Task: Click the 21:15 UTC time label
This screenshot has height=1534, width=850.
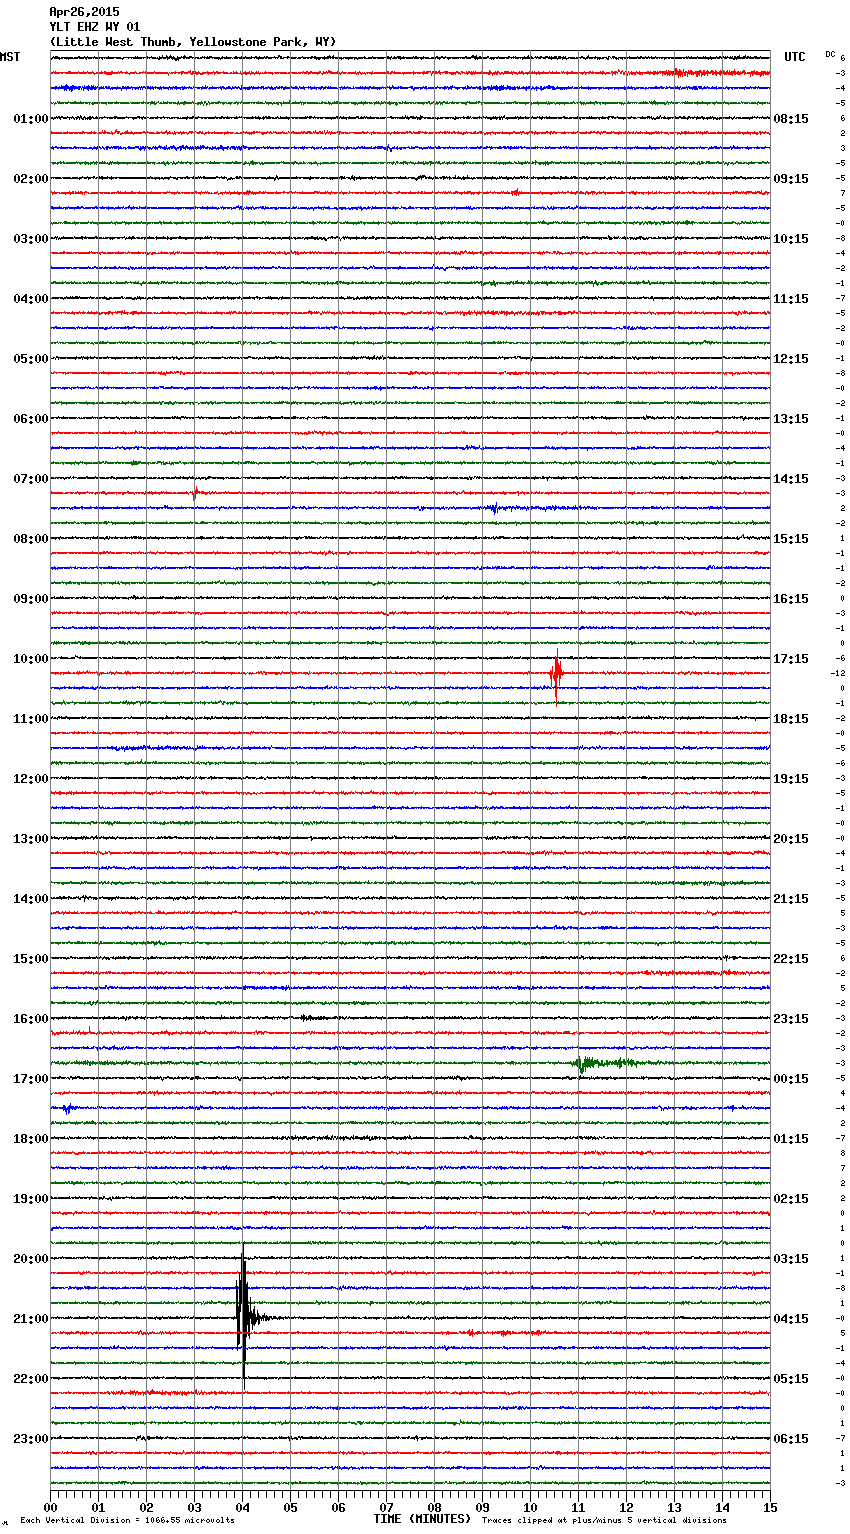Action: click(x=791, y=899)
